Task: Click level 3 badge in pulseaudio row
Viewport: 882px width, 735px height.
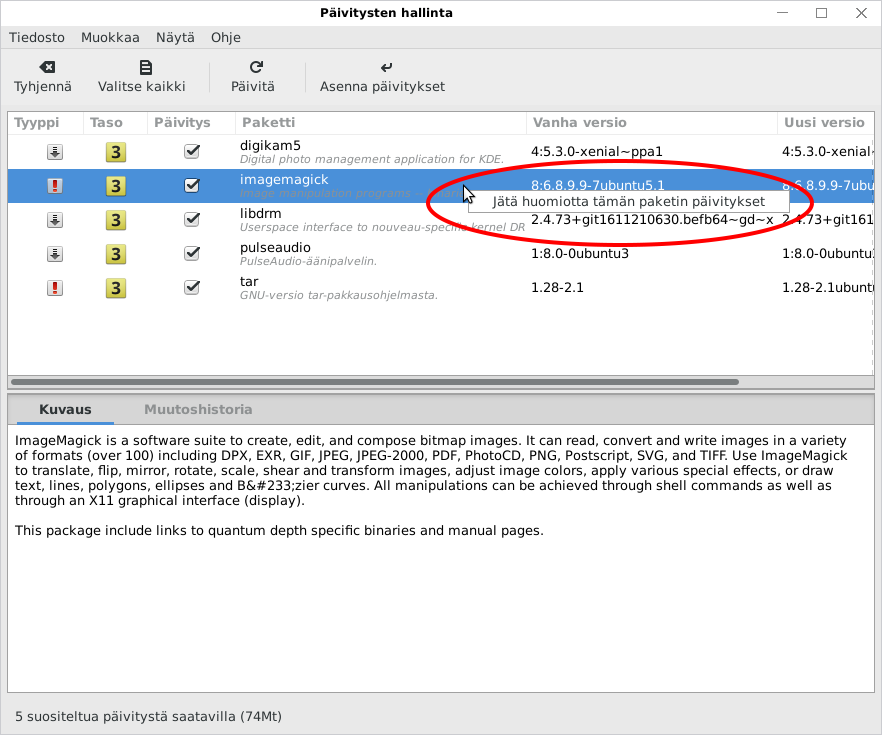Action: coord(116,254)
